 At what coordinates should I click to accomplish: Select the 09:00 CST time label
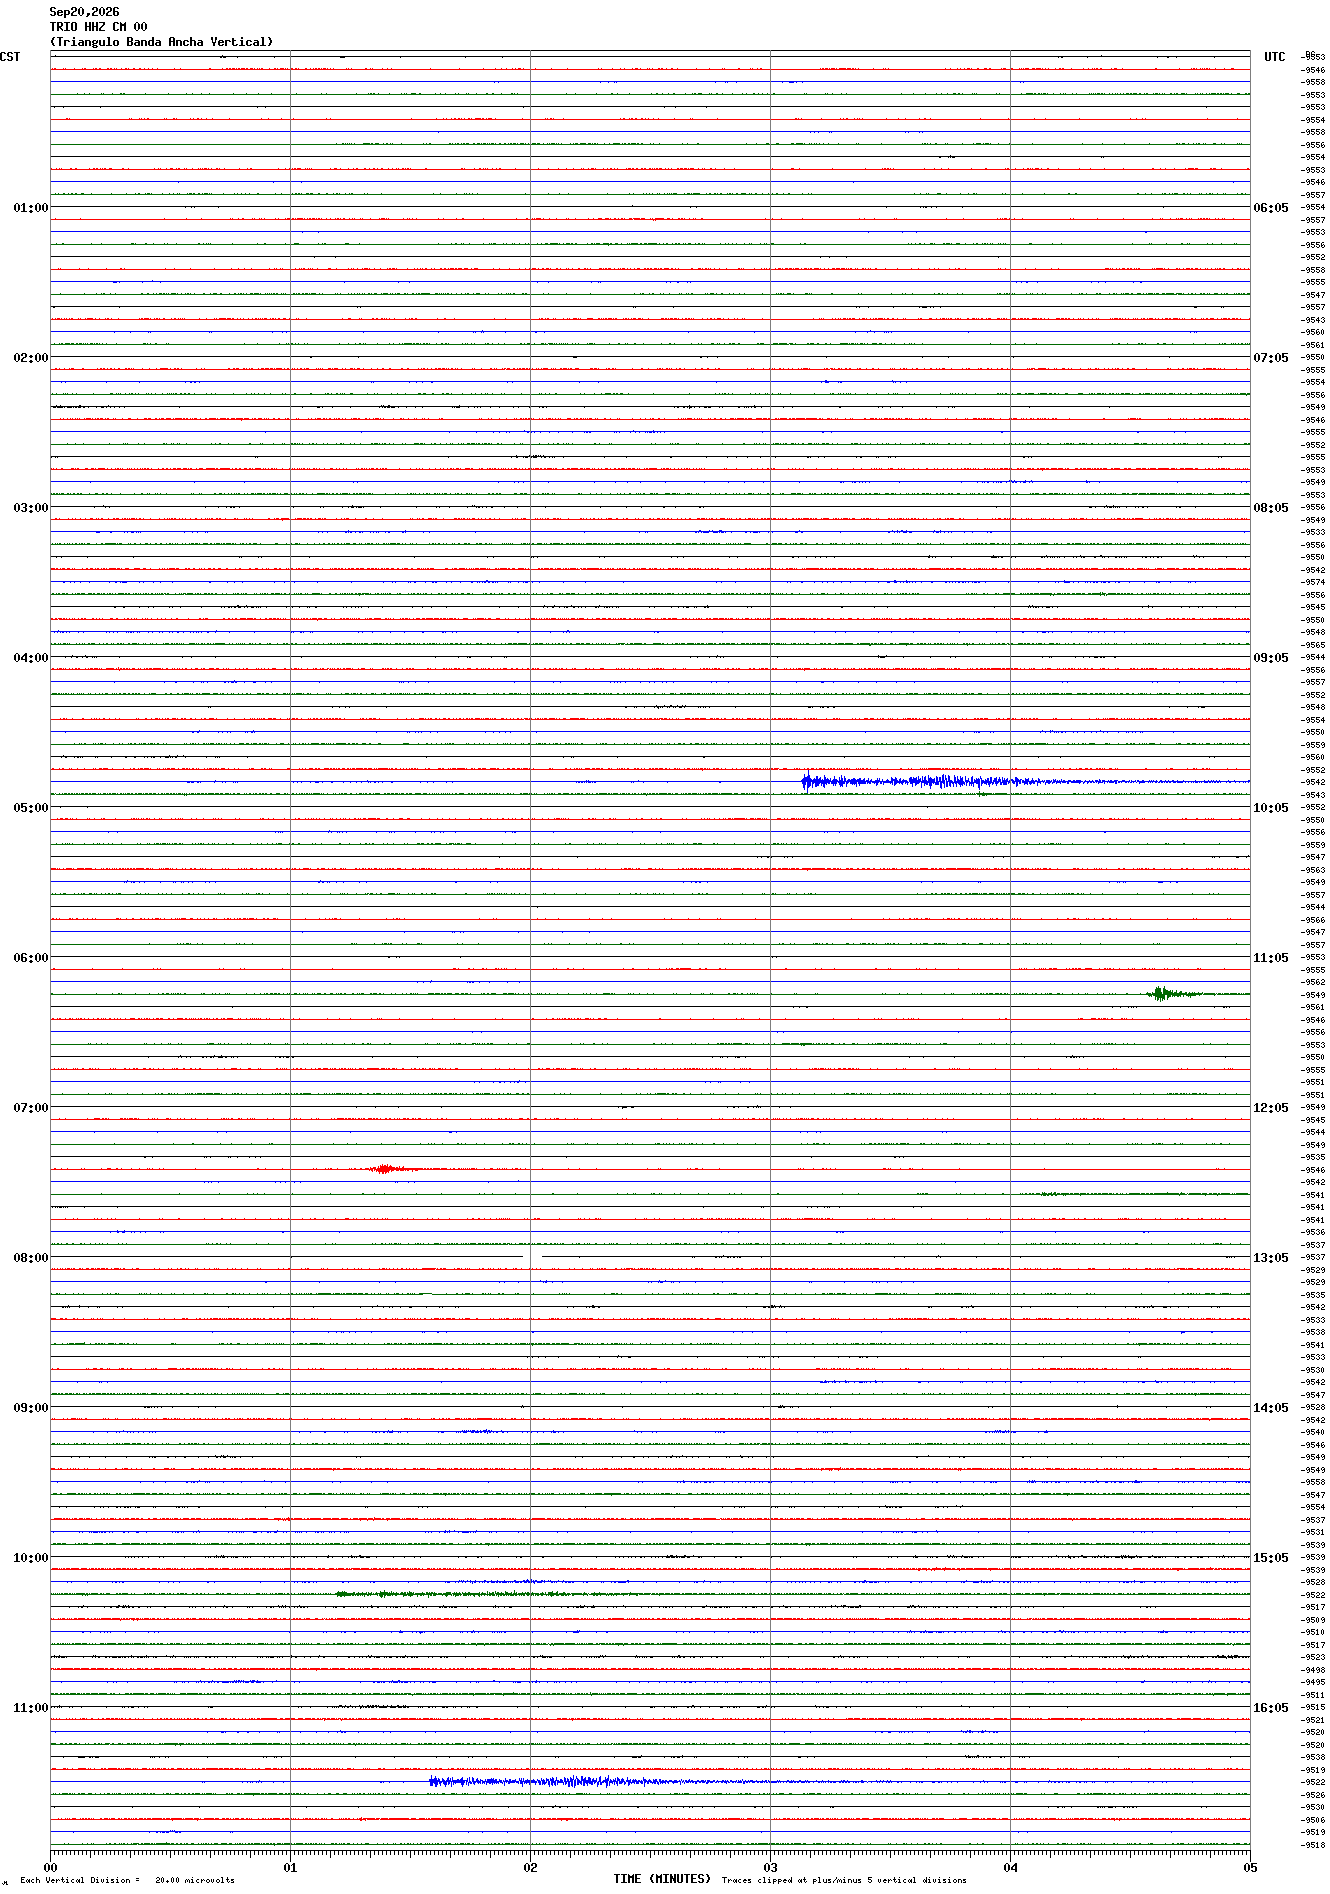pyautogui.click(x=30, y=1408)
